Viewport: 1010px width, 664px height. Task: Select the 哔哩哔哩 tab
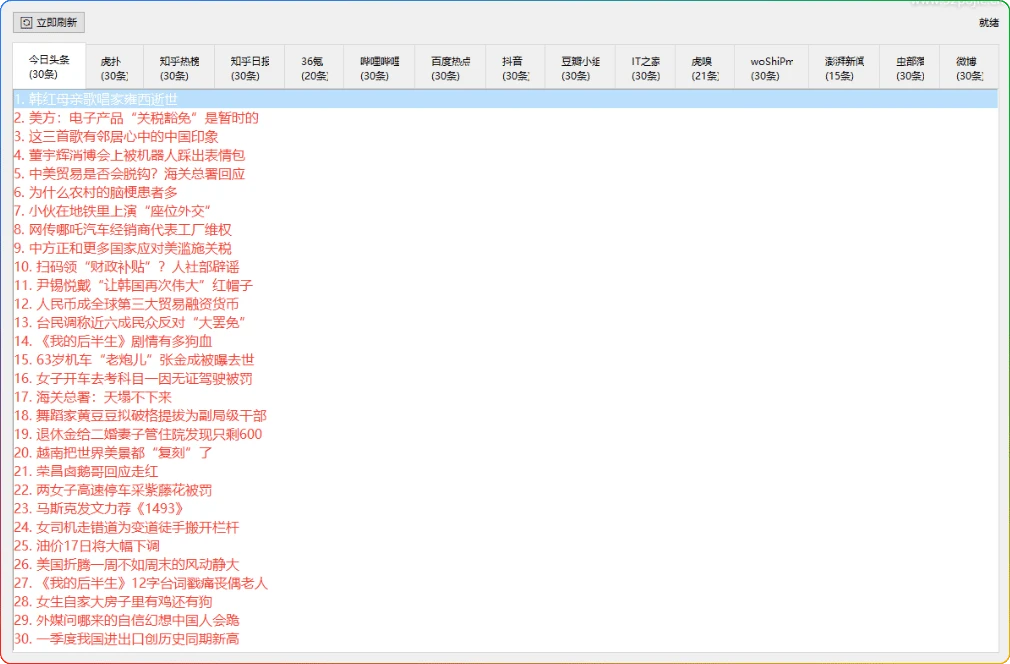[381, 66]
